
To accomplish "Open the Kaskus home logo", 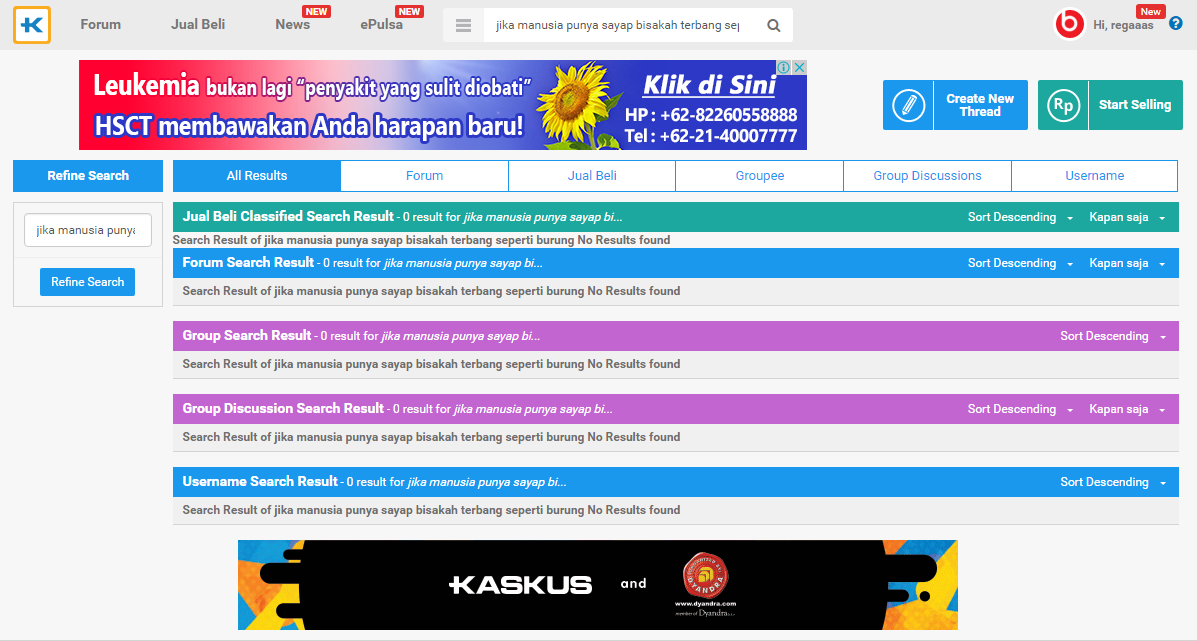I will tap(32, 25).
